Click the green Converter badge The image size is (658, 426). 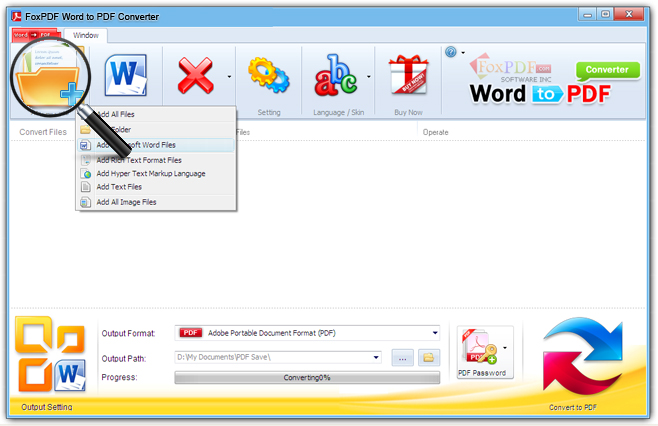608,70
